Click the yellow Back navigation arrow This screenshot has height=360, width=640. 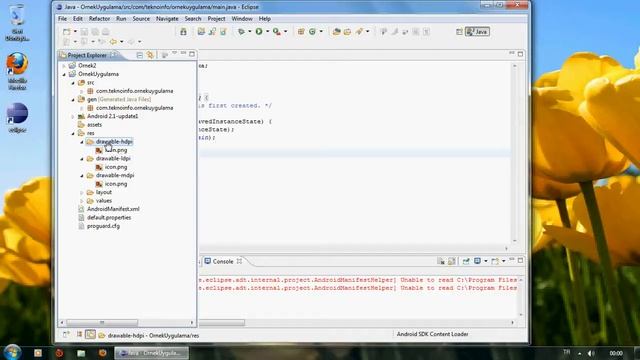tap(113, 42)
